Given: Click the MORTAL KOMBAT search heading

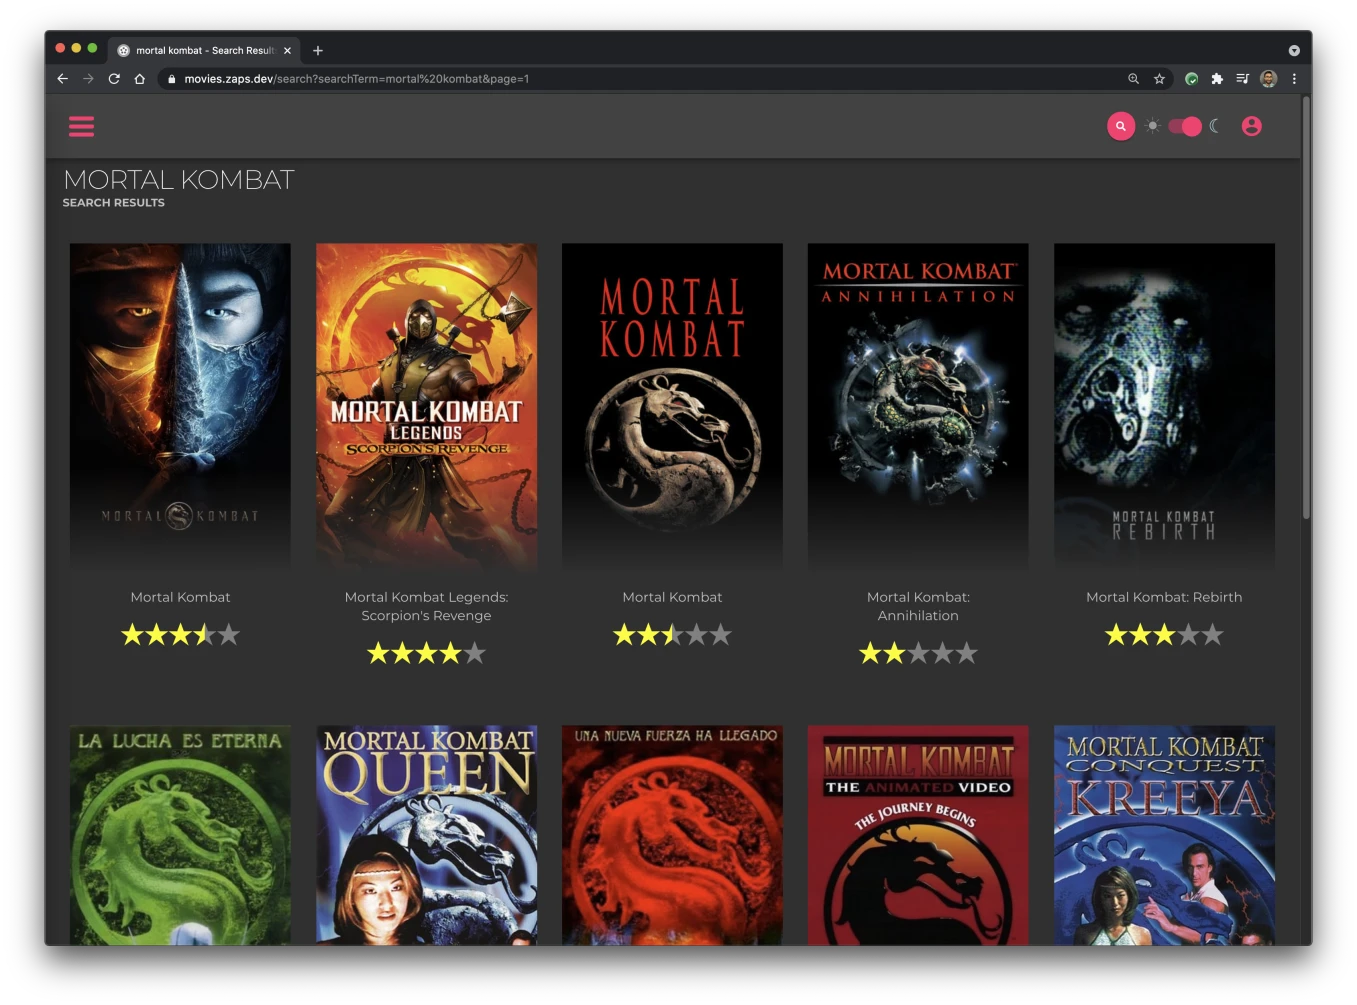Looking at the screenshot, I should (x=179, y=180).
